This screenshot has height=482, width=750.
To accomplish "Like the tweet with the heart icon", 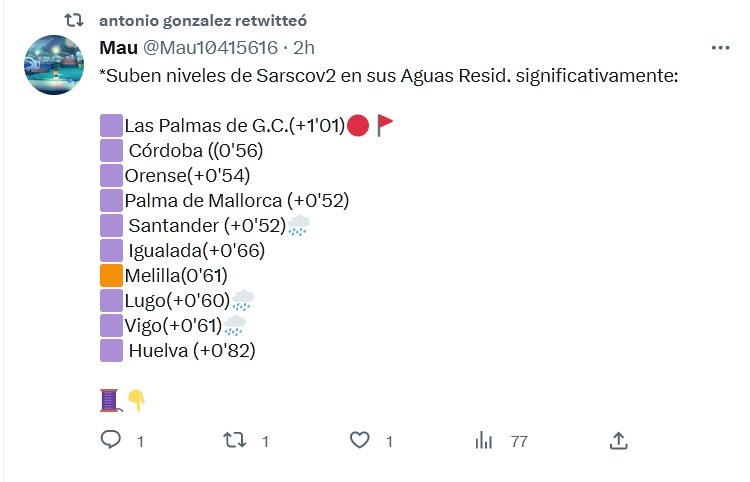I will [360, 440].
